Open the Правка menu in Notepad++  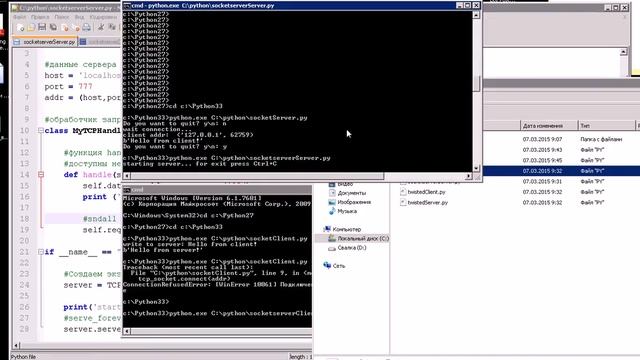(40, 17)
